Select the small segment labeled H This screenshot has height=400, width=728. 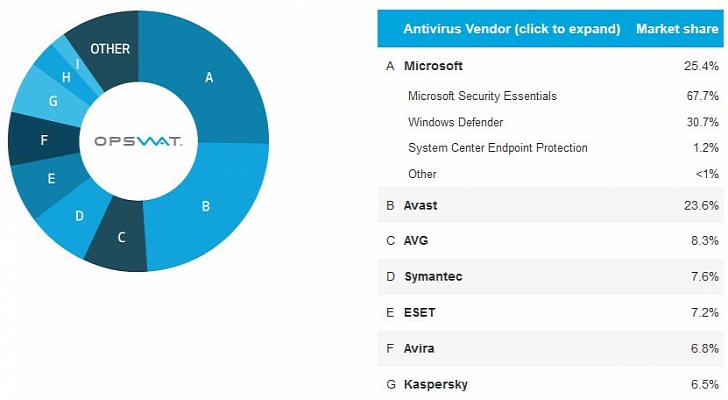(x=65, y=77)
